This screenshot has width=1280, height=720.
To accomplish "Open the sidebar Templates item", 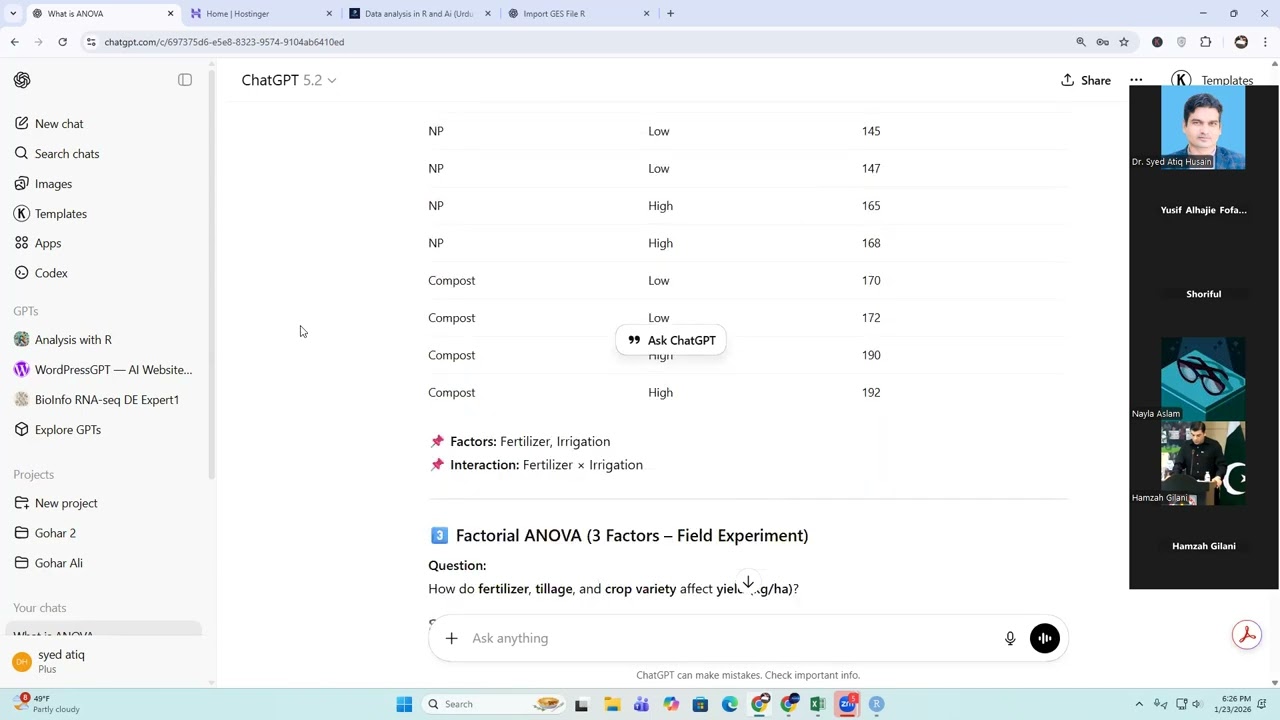I will tap(61, 214).
